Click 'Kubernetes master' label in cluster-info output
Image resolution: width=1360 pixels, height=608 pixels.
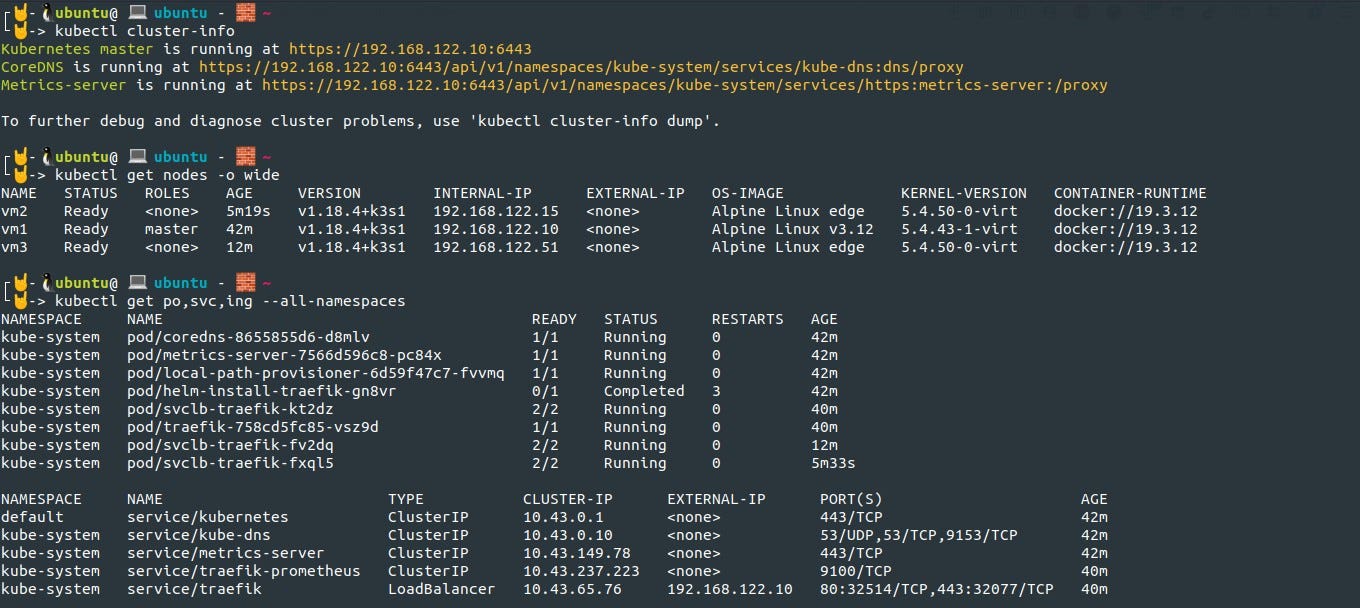pos(77,49)
